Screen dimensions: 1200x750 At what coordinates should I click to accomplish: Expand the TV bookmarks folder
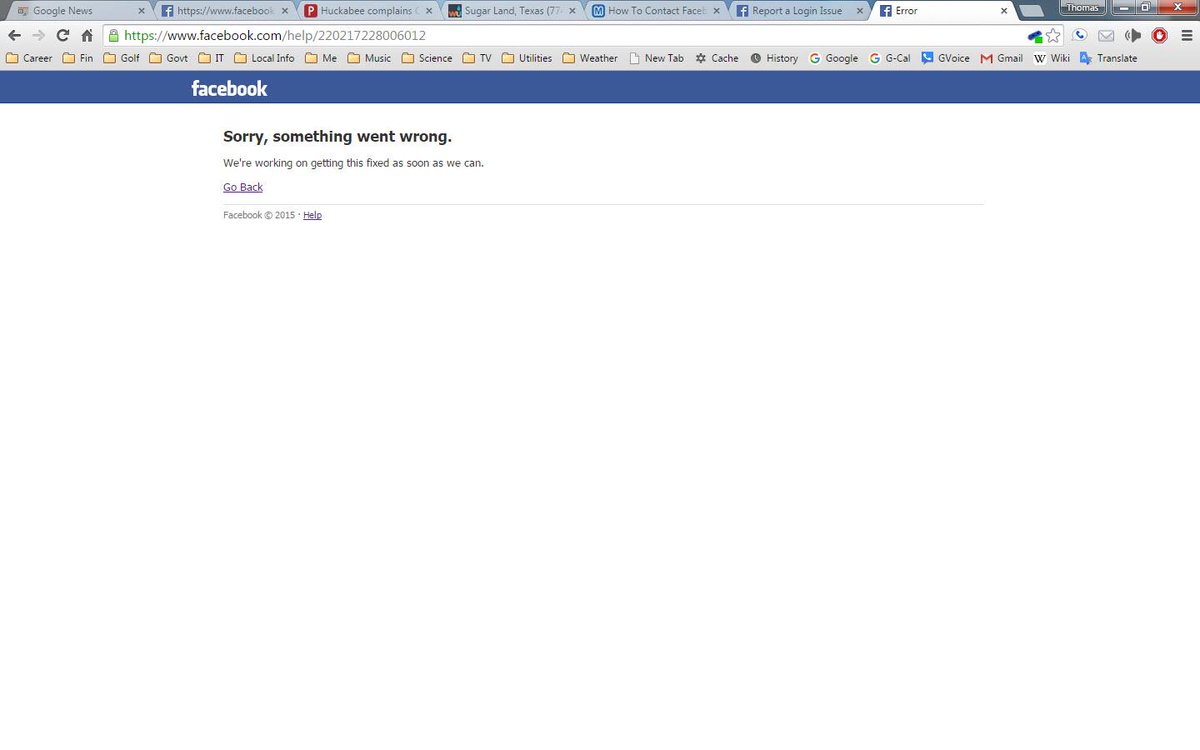(x=477, y=58)
